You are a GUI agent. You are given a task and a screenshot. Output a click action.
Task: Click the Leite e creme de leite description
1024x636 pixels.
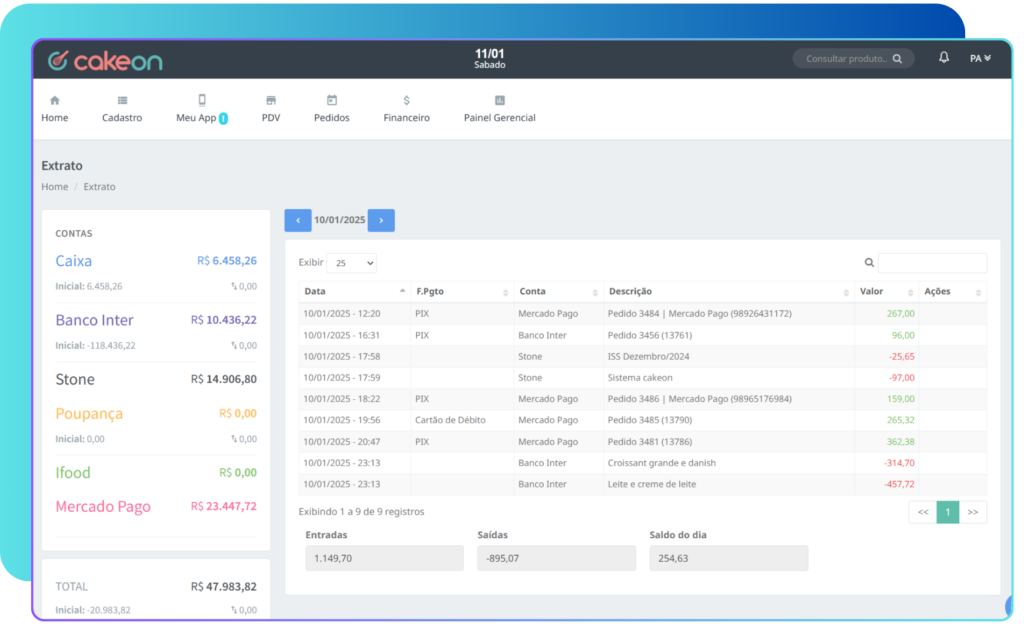652,485
